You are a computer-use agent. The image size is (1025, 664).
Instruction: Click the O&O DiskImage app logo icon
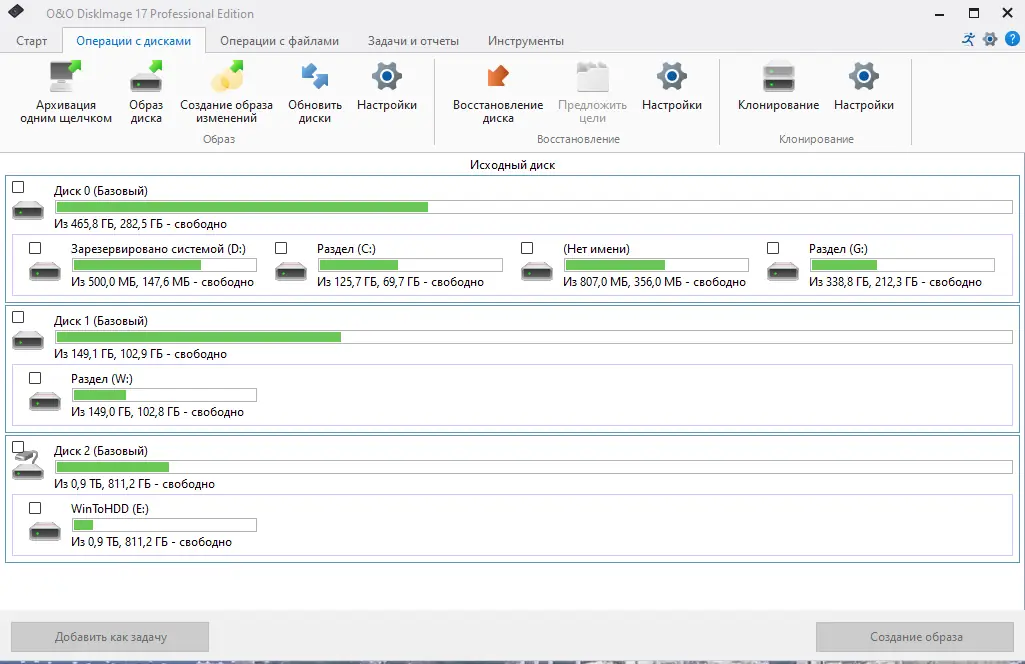tap(16, 11)
